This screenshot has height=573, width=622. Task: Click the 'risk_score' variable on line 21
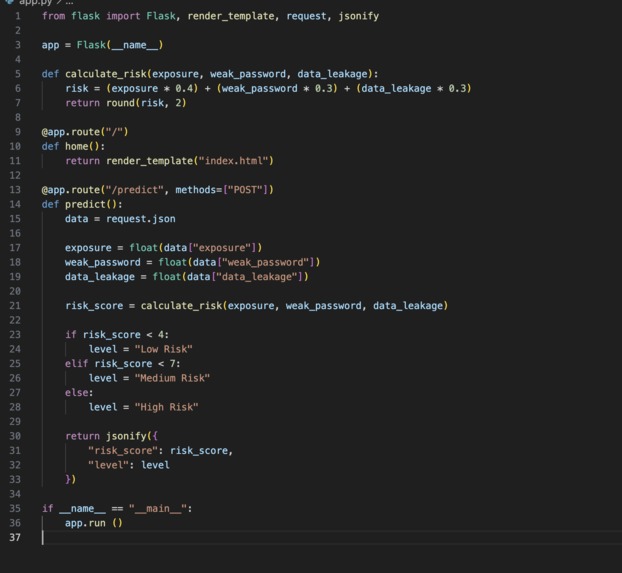94,306
